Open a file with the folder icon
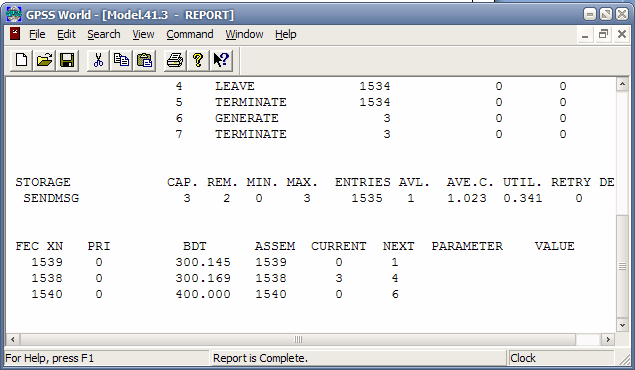 (44, 60)
